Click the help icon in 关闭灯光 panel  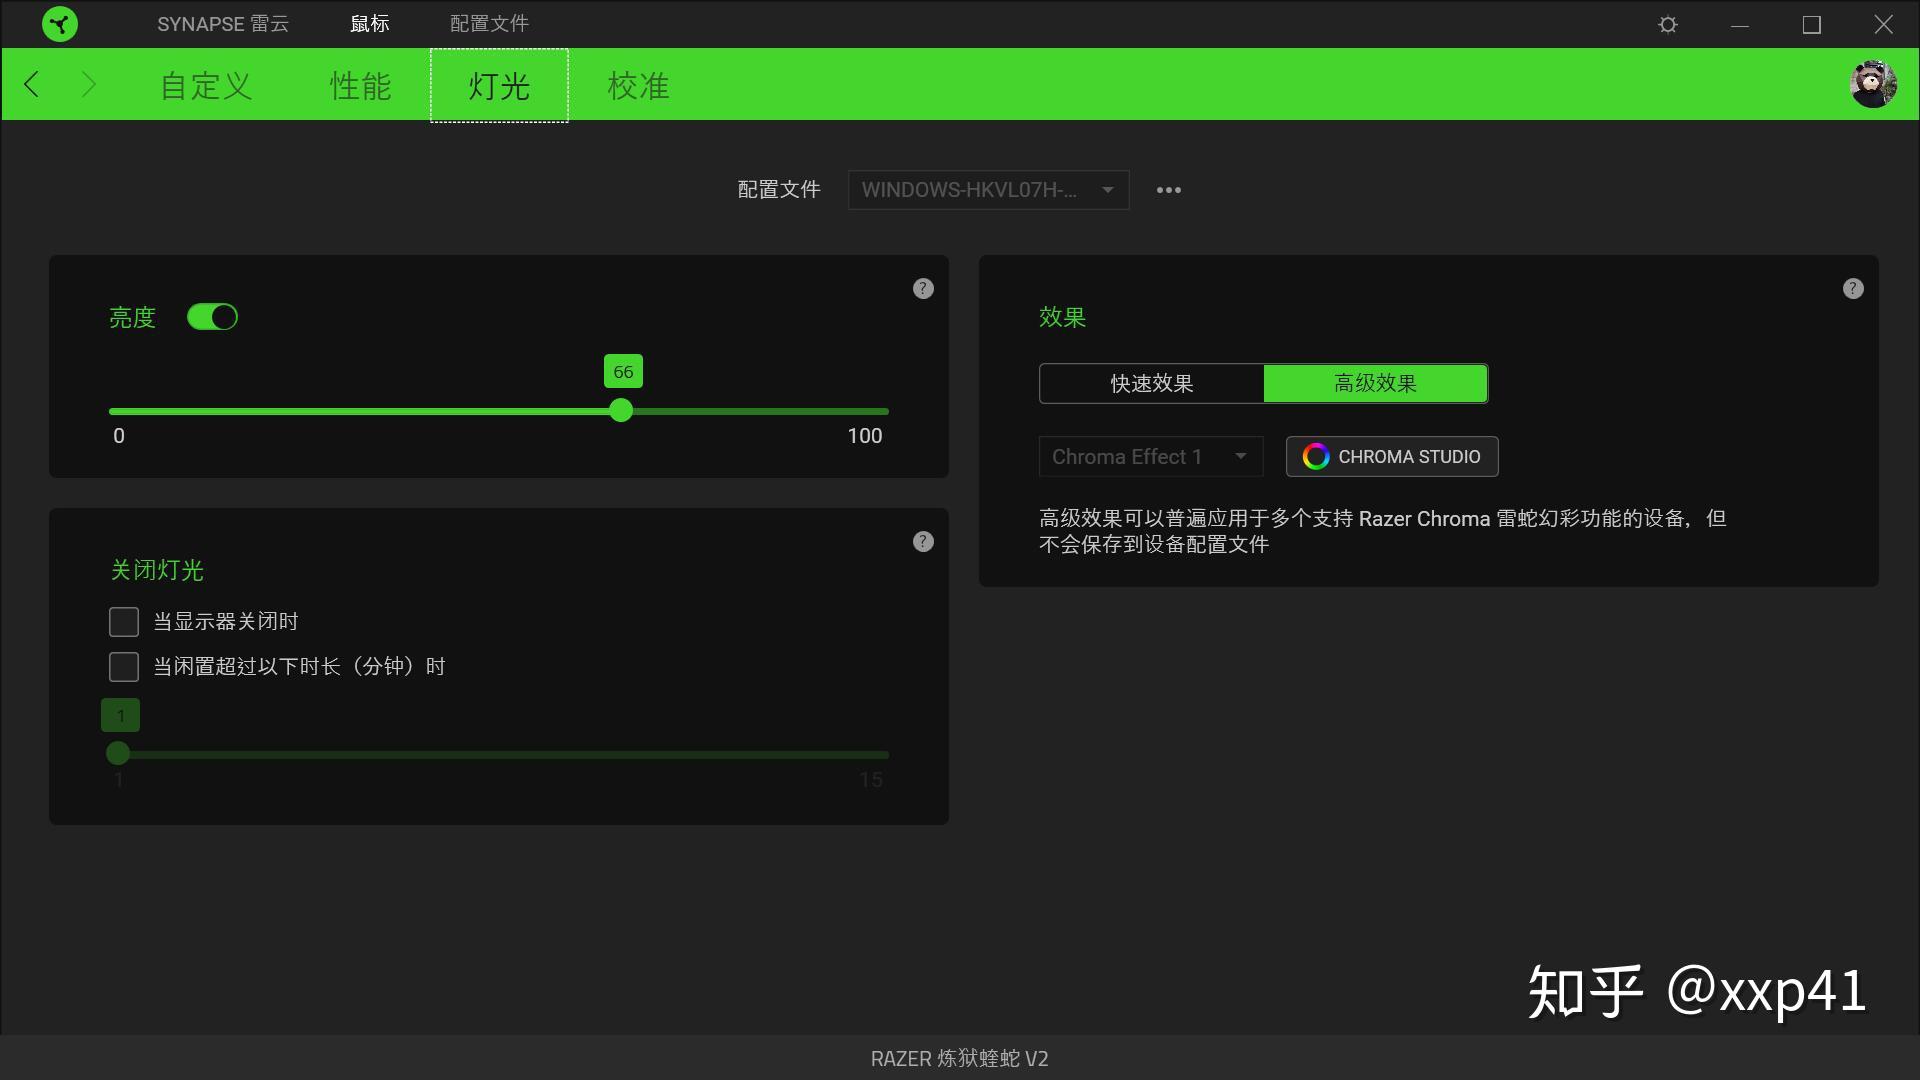[923, 542]
